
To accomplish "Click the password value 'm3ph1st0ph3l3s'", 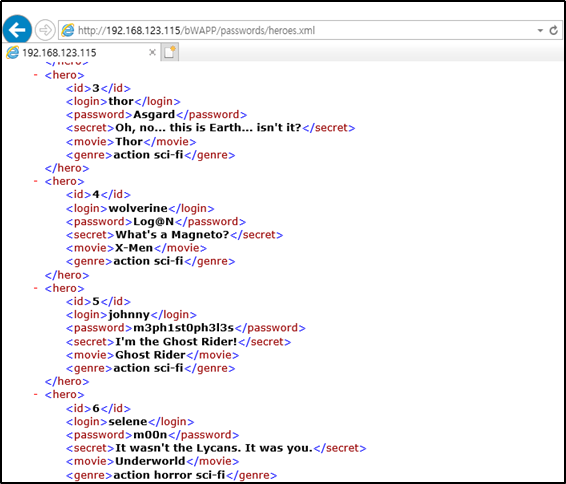I will click(x=184, y=328).
